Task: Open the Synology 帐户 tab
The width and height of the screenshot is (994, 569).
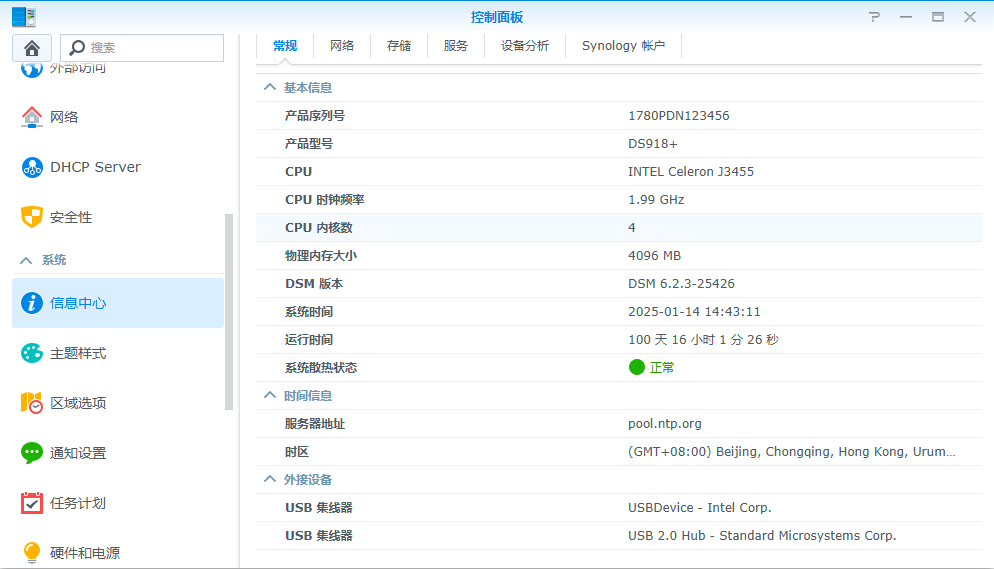Action: 623,46
